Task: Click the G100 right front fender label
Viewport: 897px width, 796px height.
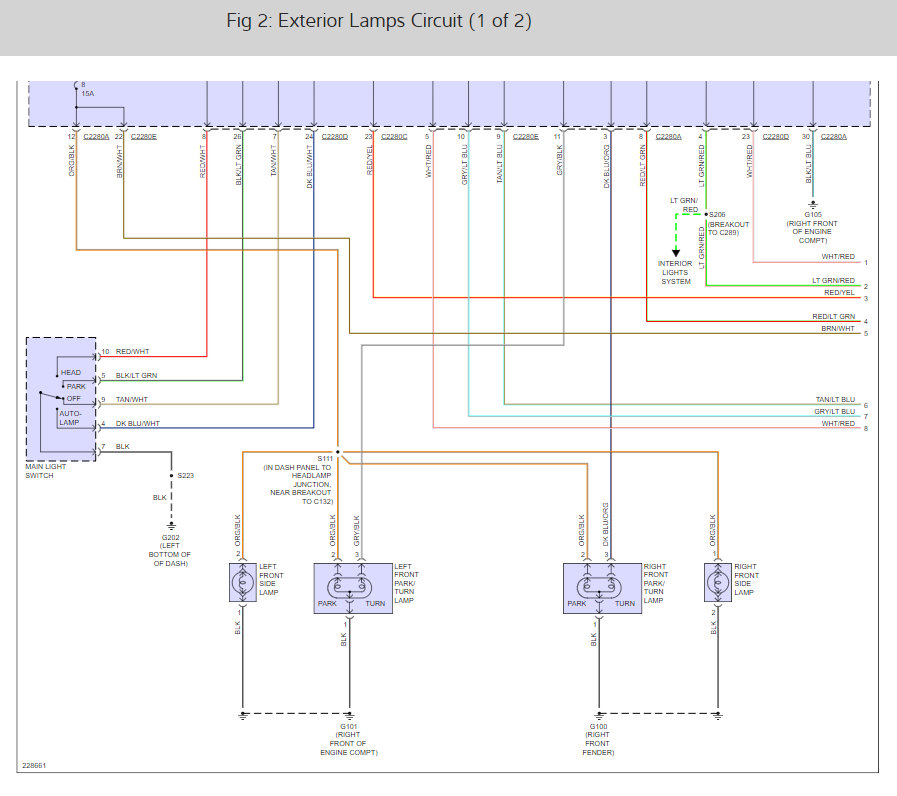Action: coord(598,739)
